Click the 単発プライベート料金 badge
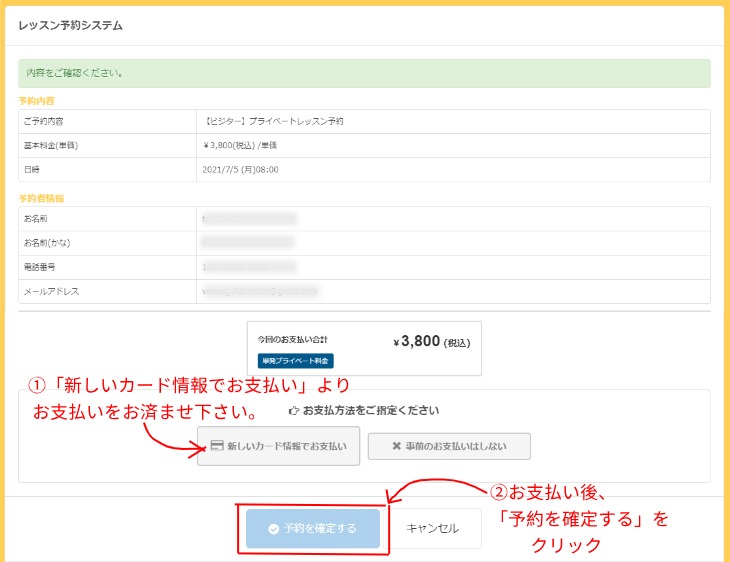This screenshot has width=730, height=562. (295, 360)
